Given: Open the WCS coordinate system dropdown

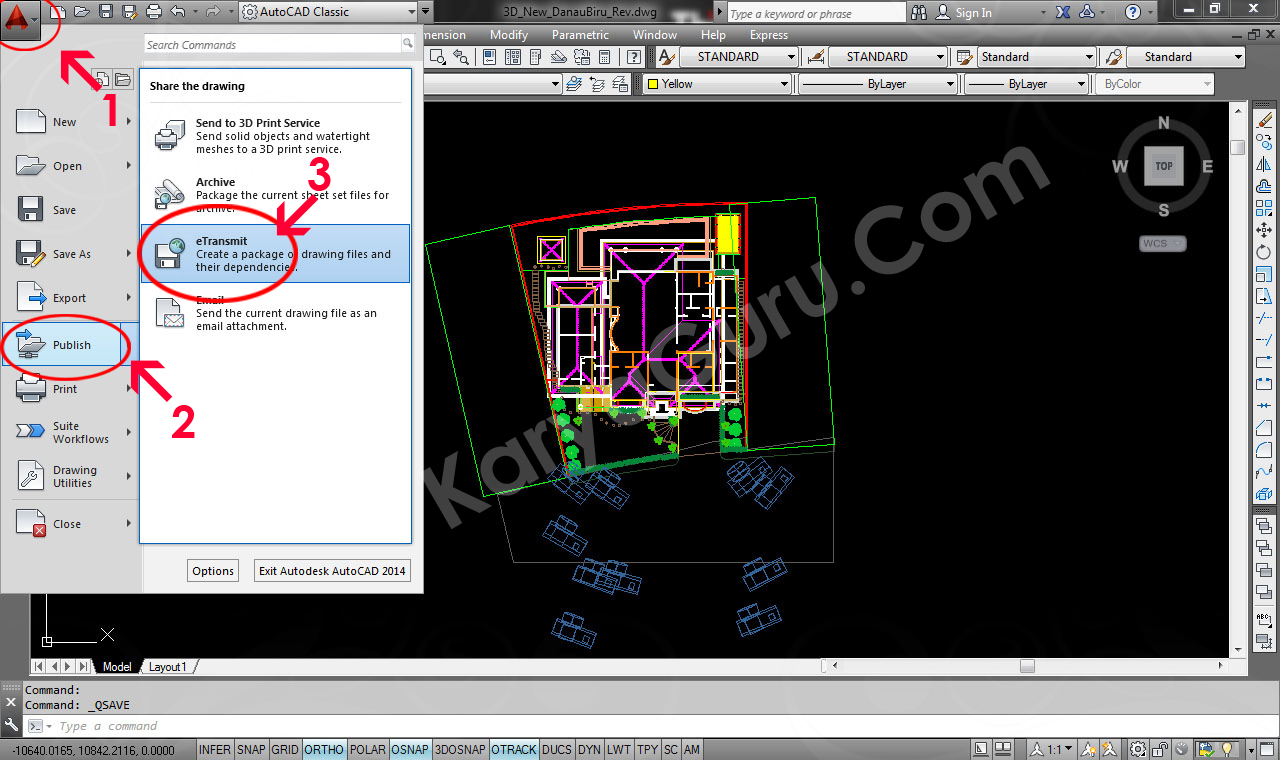Looking at the screenshot, I should click(1162, 243).
